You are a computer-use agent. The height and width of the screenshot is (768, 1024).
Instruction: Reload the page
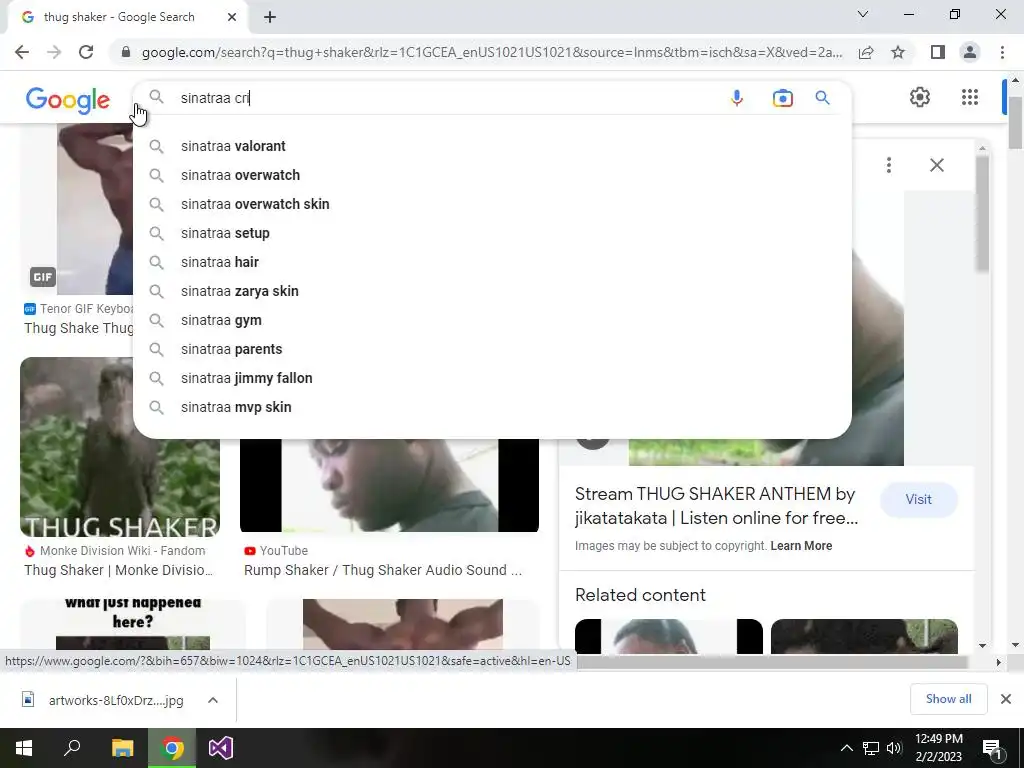[x=86, y=52]
